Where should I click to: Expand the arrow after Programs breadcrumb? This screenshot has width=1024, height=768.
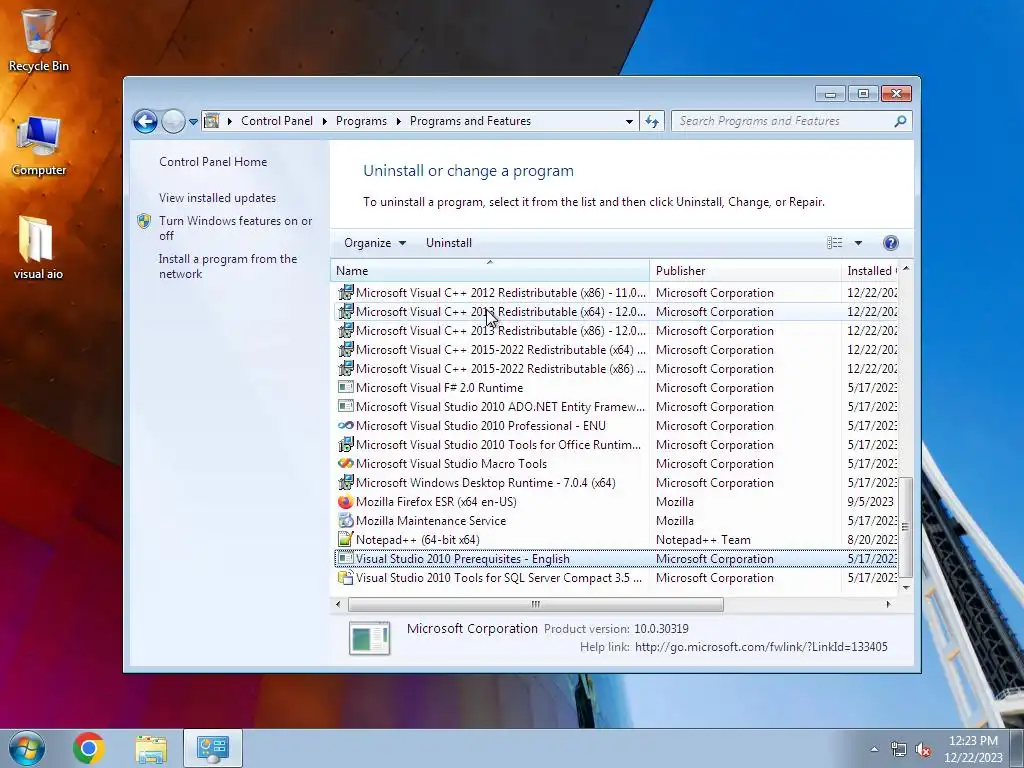click(x=398, y=121)
